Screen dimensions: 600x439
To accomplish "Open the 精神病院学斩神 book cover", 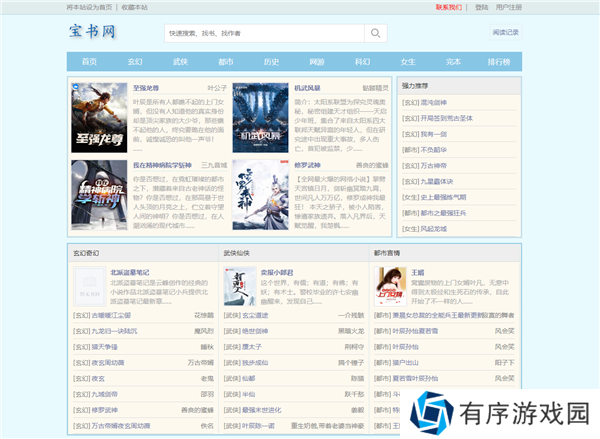I will click(99, 195).
